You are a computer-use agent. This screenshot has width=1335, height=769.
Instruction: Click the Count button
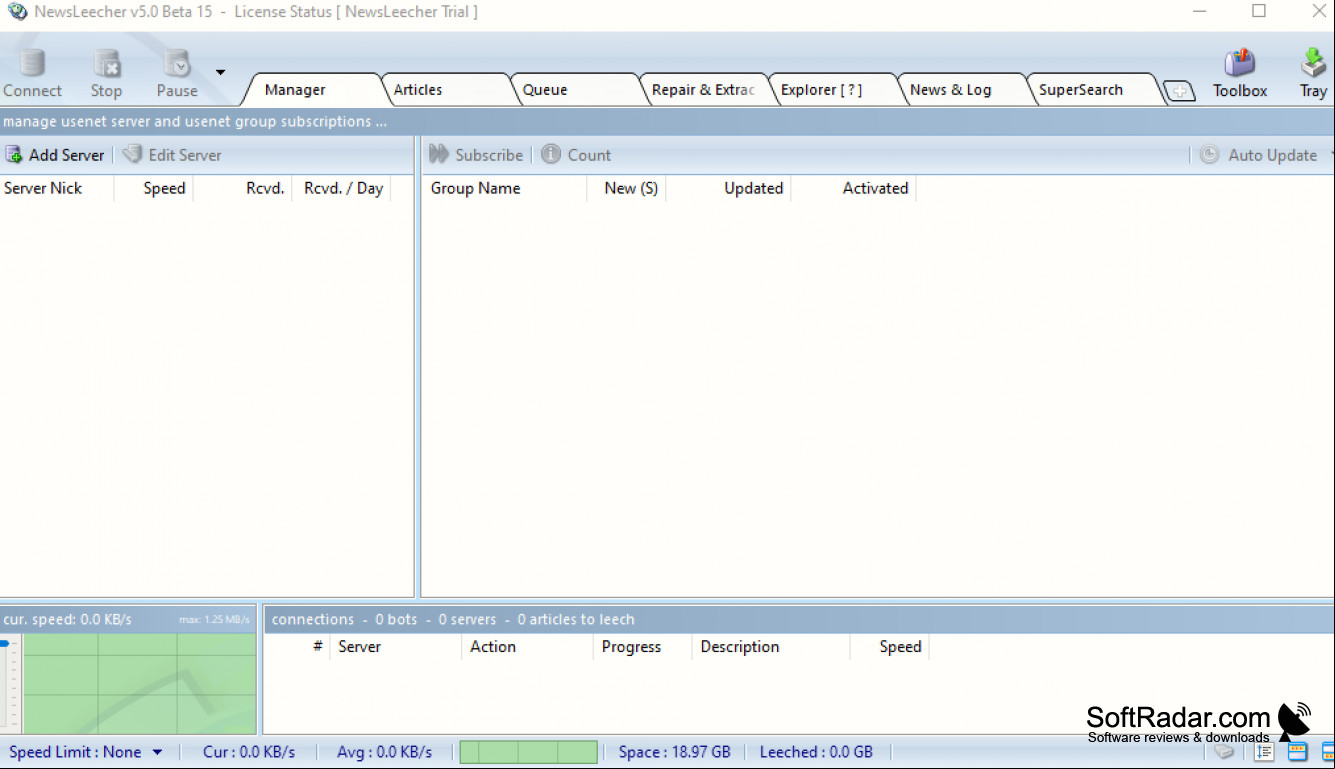(x=576, y=155)
